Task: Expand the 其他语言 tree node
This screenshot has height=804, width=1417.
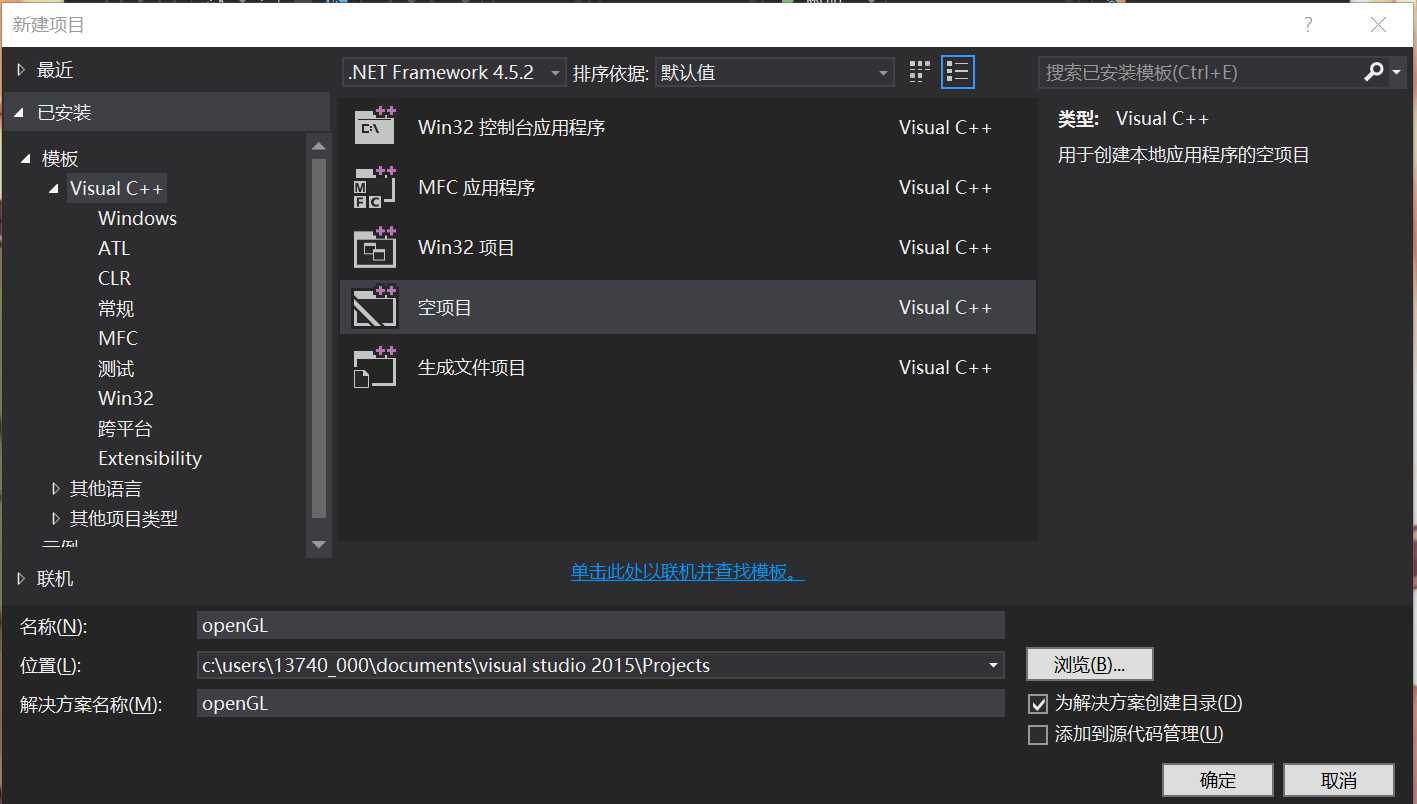Action: (56, 488)
